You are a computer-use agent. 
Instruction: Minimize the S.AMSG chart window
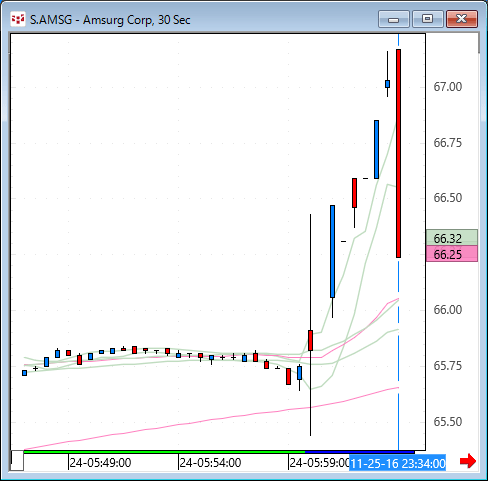[x=394, y=19]
